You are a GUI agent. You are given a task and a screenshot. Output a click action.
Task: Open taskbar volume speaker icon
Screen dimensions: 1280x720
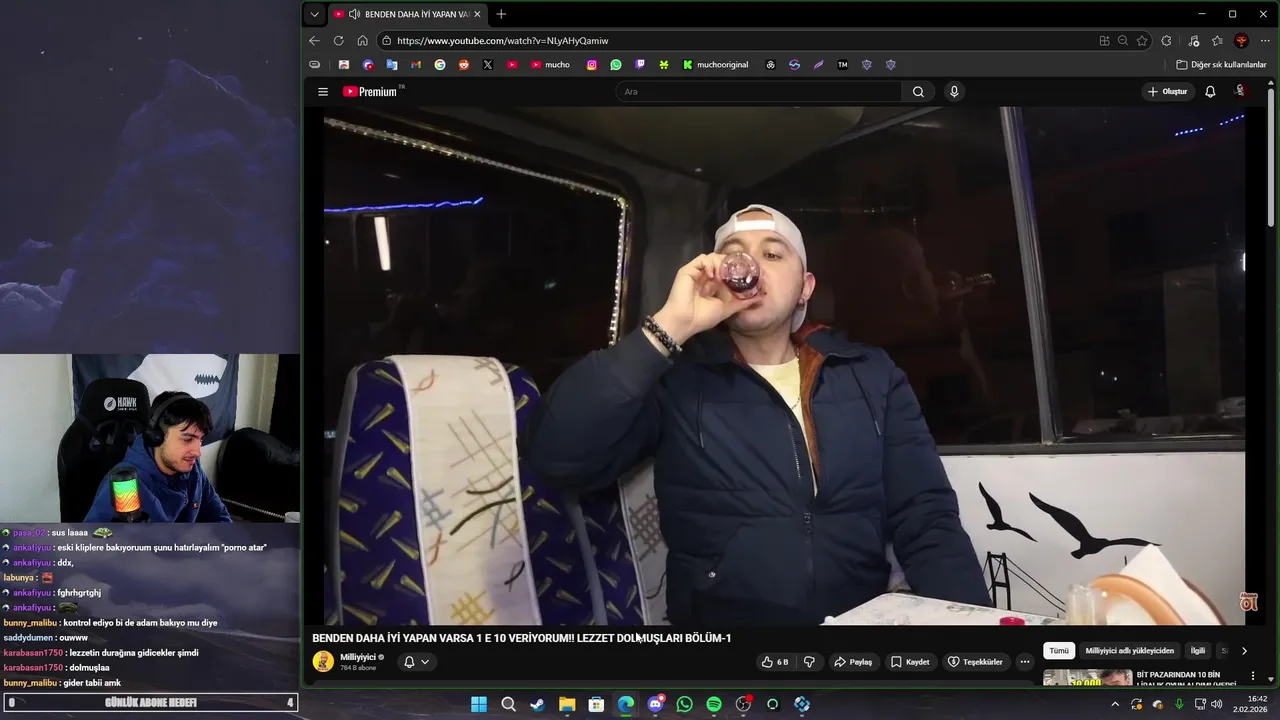tap(1217, 704)
